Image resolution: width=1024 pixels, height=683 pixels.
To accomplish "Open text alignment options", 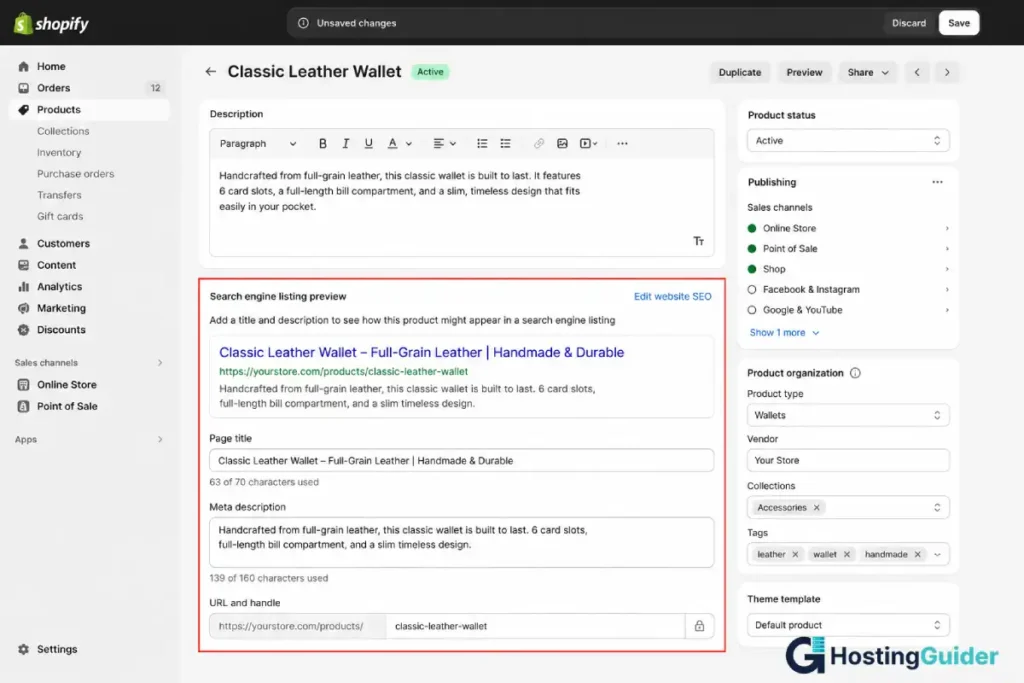I will (444, 144).
